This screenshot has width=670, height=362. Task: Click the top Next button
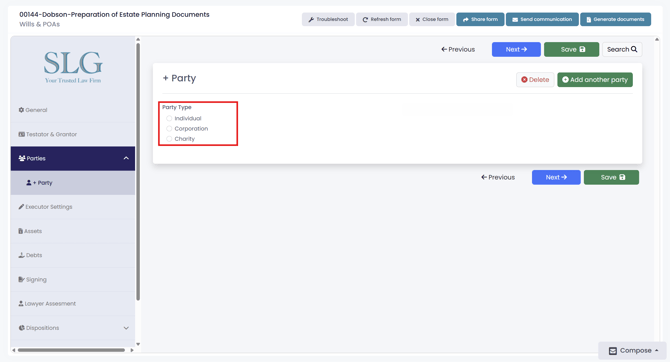pyautogui.click(x=516, y=49)
